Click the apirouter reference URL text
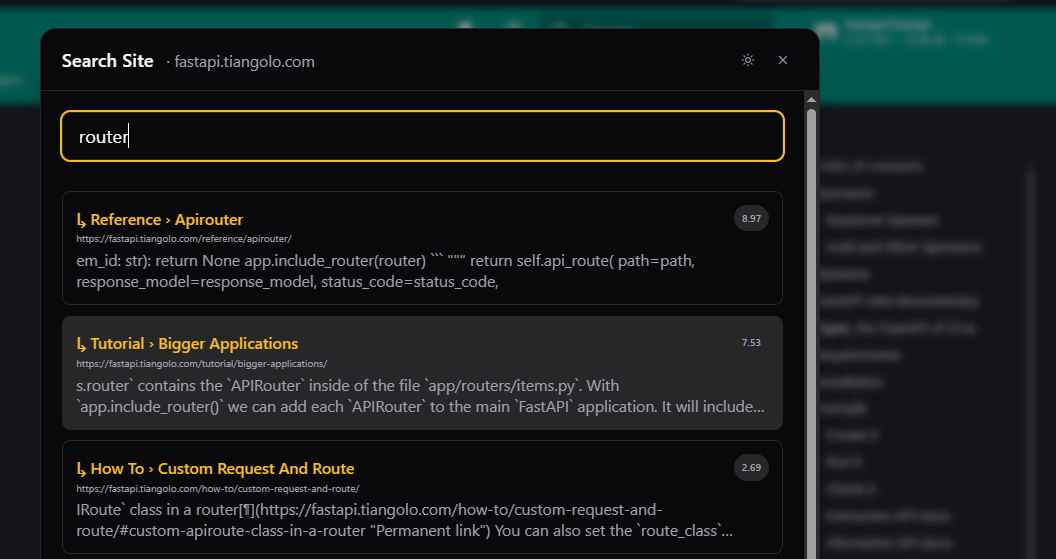This screenshot has width=1056, height=559. (x=184, y=238)
